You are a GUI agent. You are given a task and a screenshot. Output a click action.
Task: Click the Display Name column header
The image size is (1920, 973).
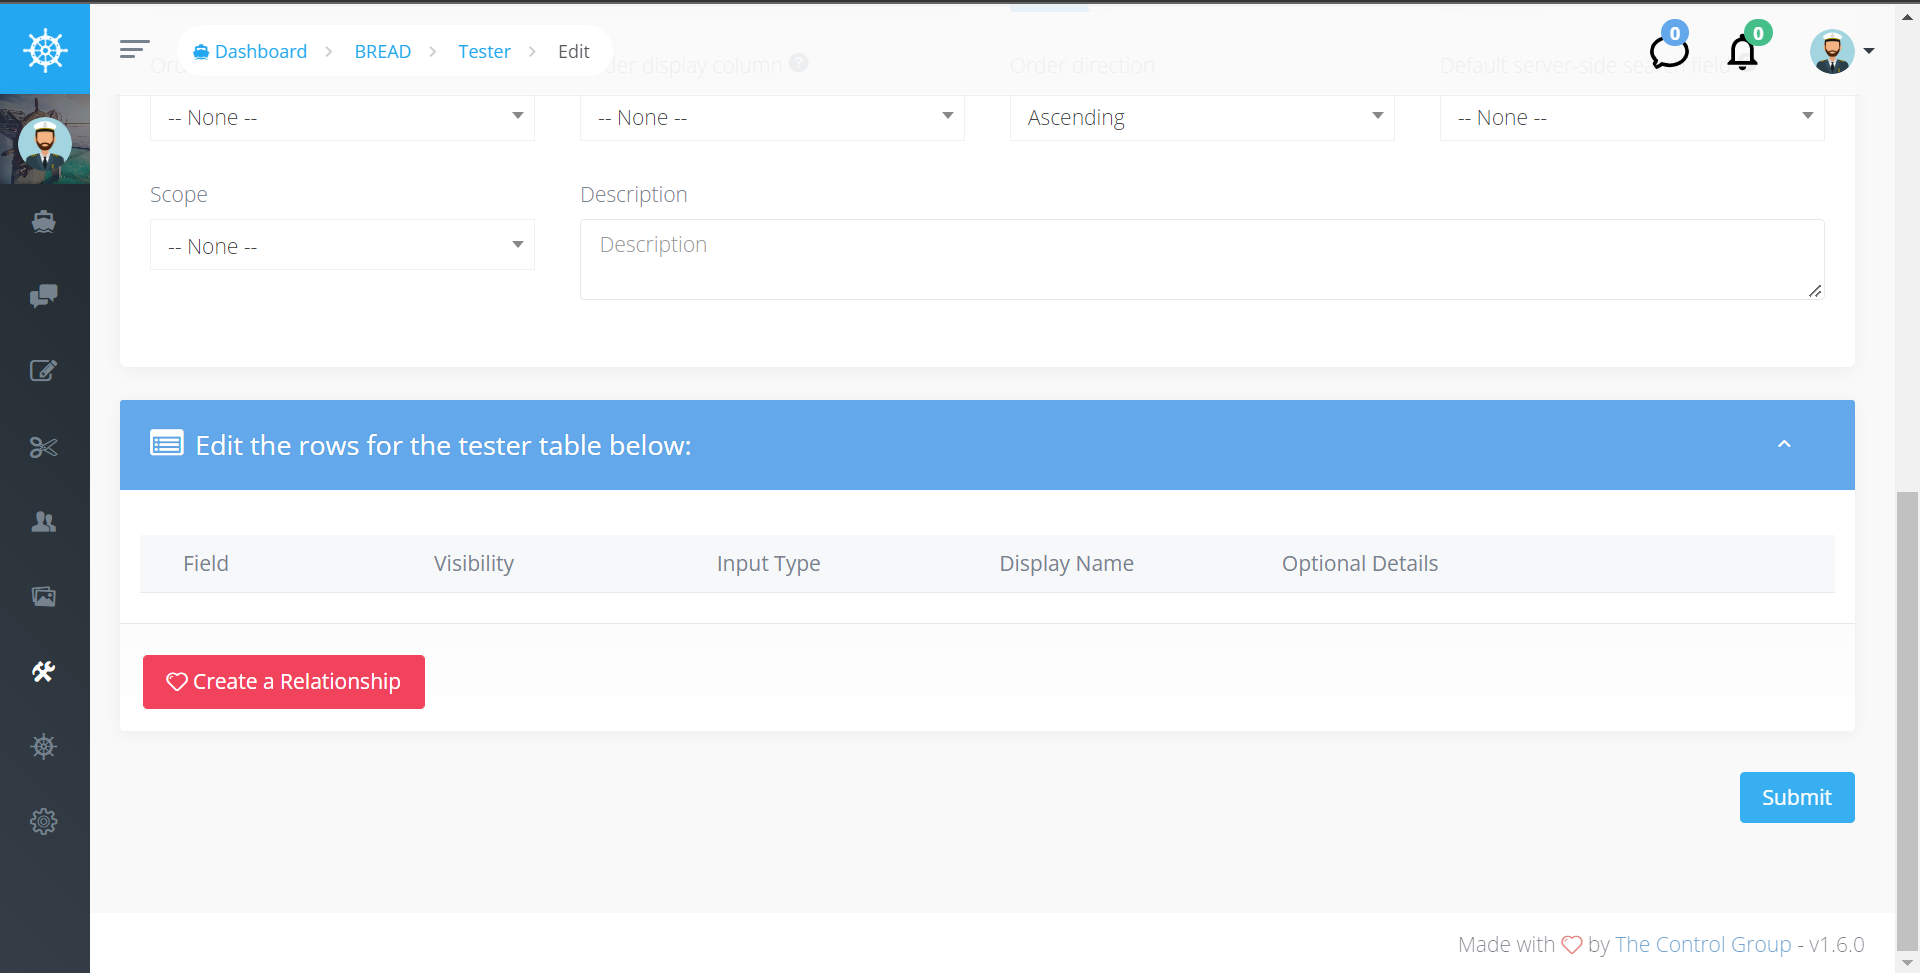(x=1066, y=564)
